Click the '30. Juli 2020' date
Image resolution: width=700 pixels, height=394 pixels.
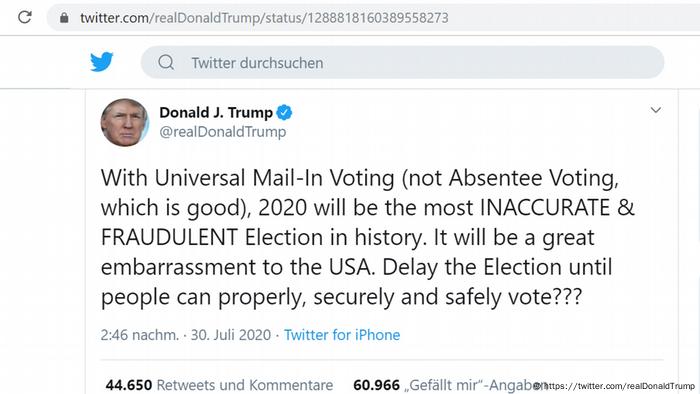(x=231, y=335)
